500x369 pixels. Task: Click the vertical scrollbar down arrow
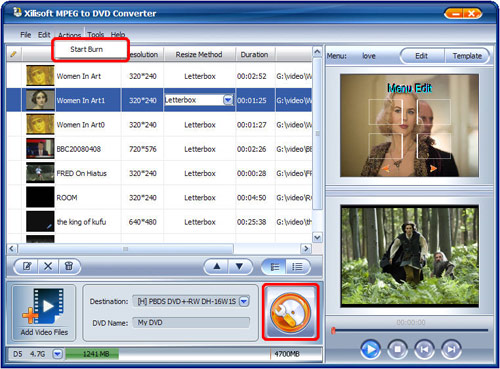pyautogui.click(x=317, y=237)
